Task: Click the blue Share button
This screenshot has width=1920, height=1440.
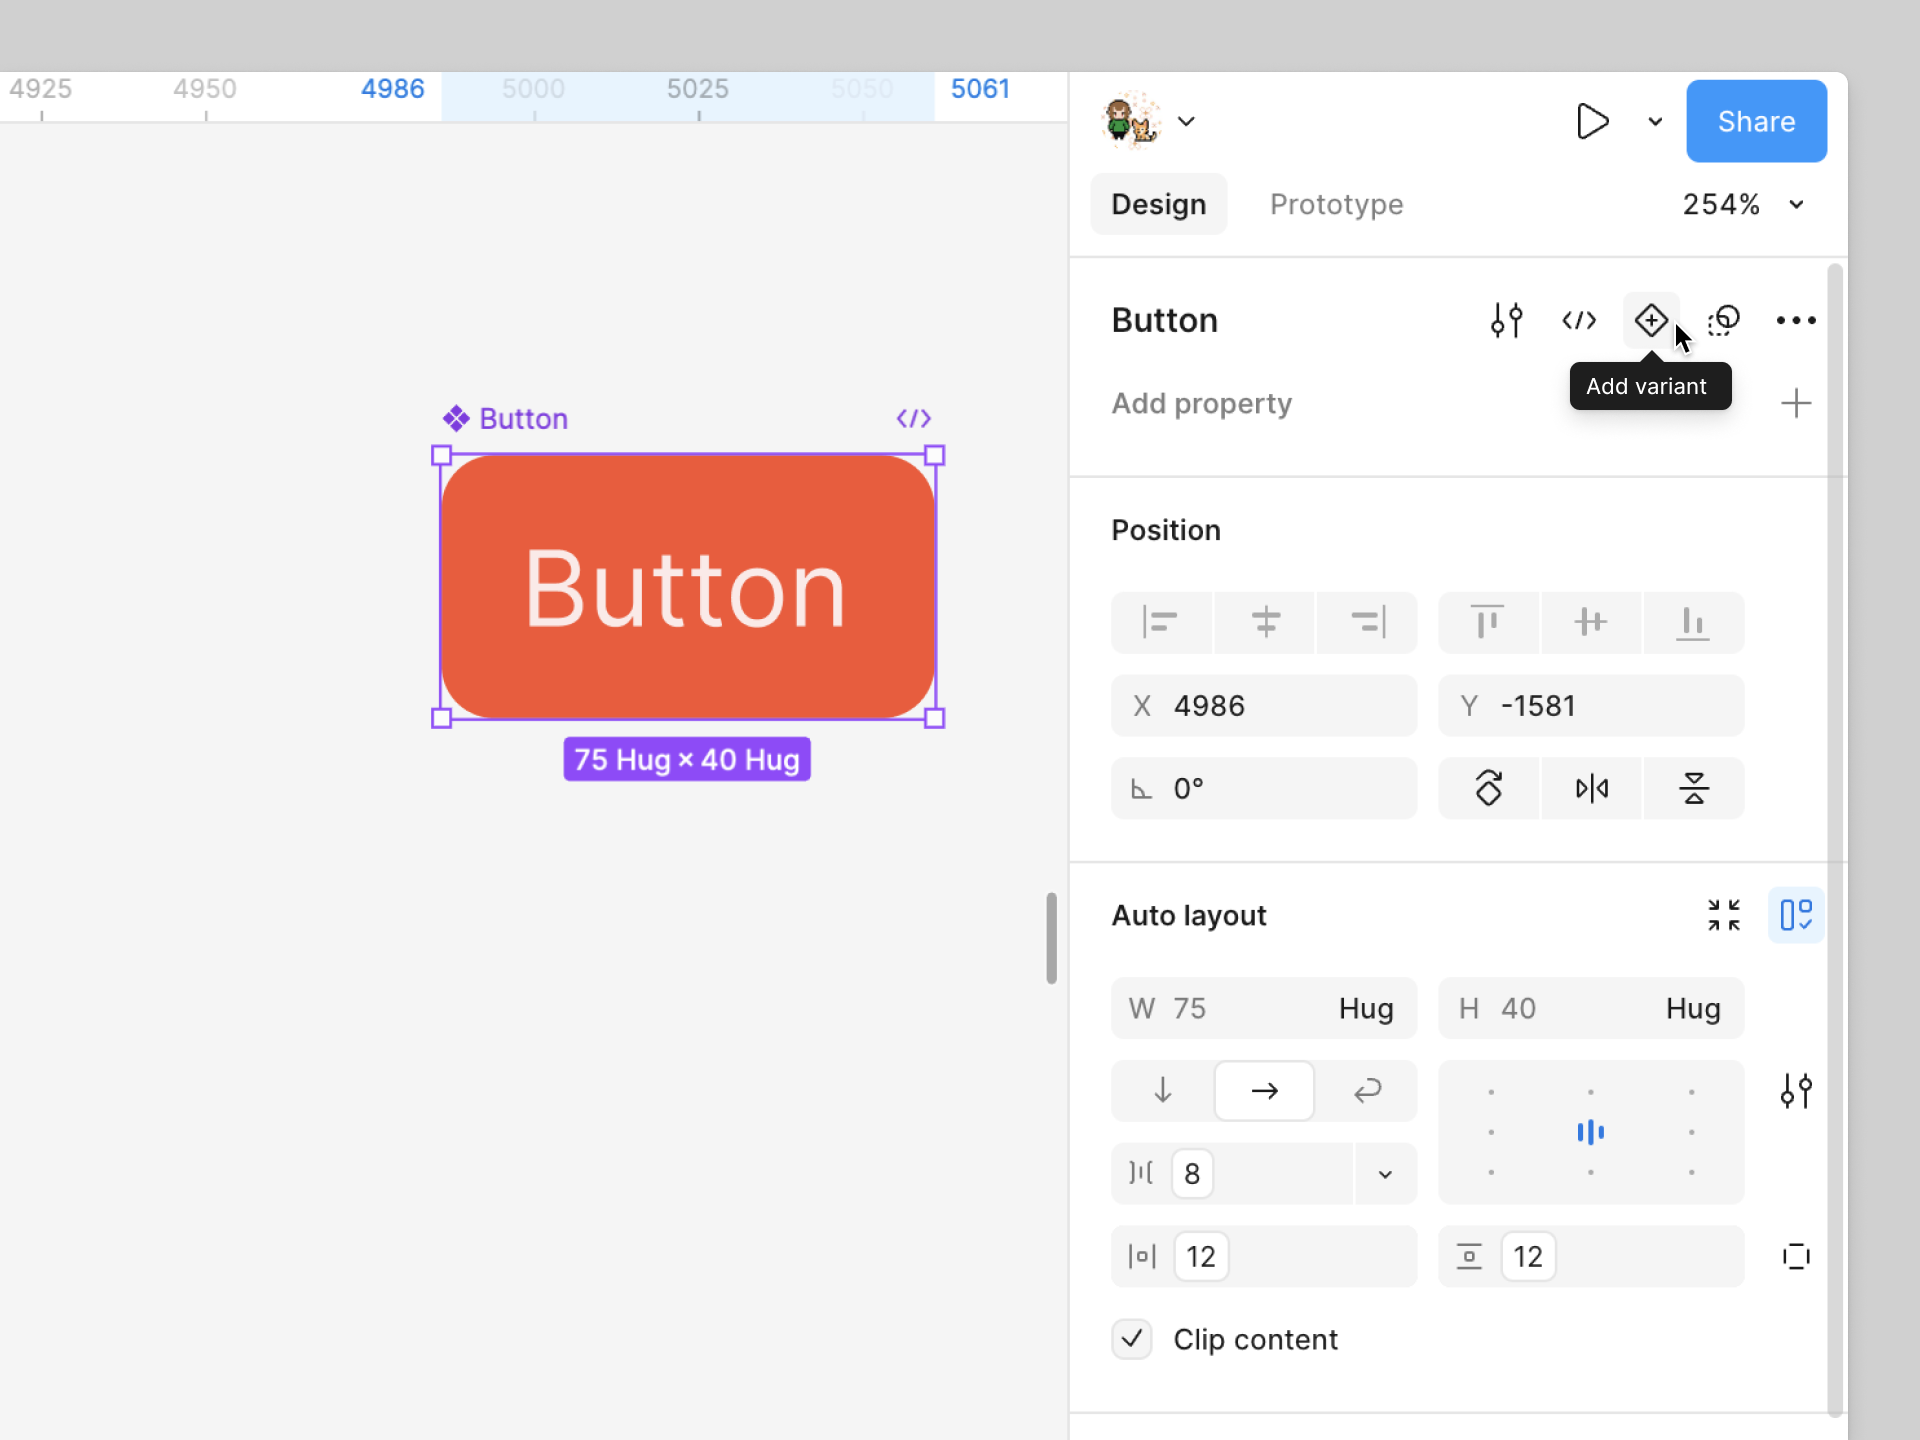Action: (1756, 122)
